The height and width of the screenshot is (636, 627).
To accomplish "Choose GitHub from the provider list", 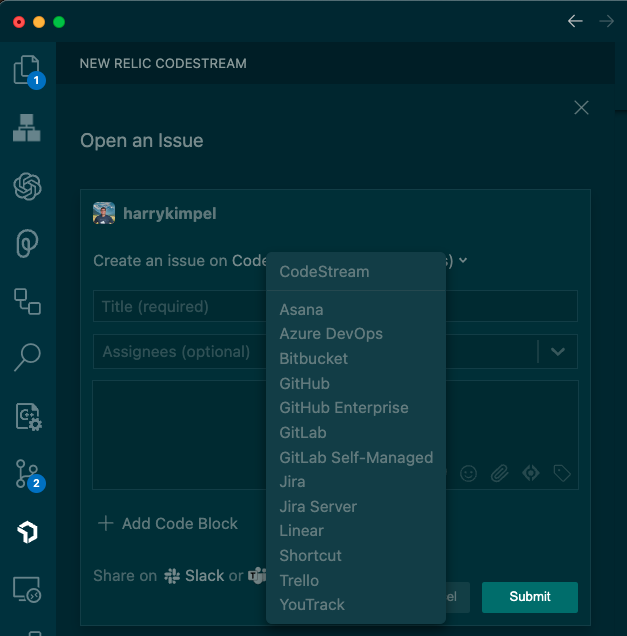I will pyautogui.click(x=304, y=383).
